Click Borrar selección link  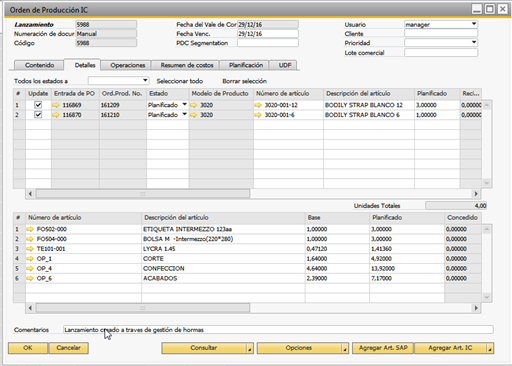tap(245, 81)
